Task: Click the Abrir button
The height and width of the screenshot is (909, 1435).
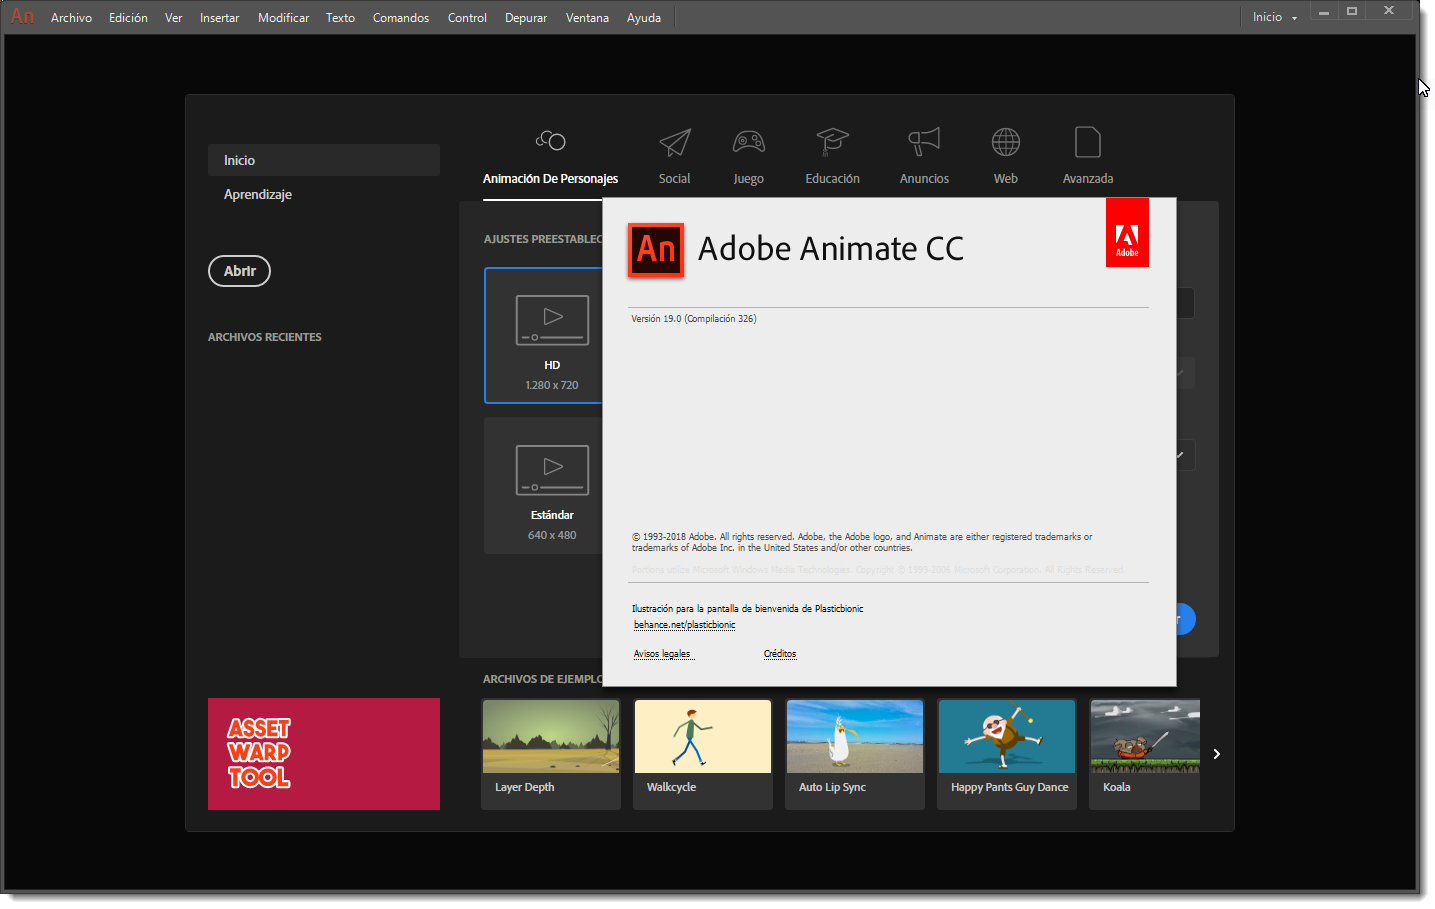Action: [239, 271]
